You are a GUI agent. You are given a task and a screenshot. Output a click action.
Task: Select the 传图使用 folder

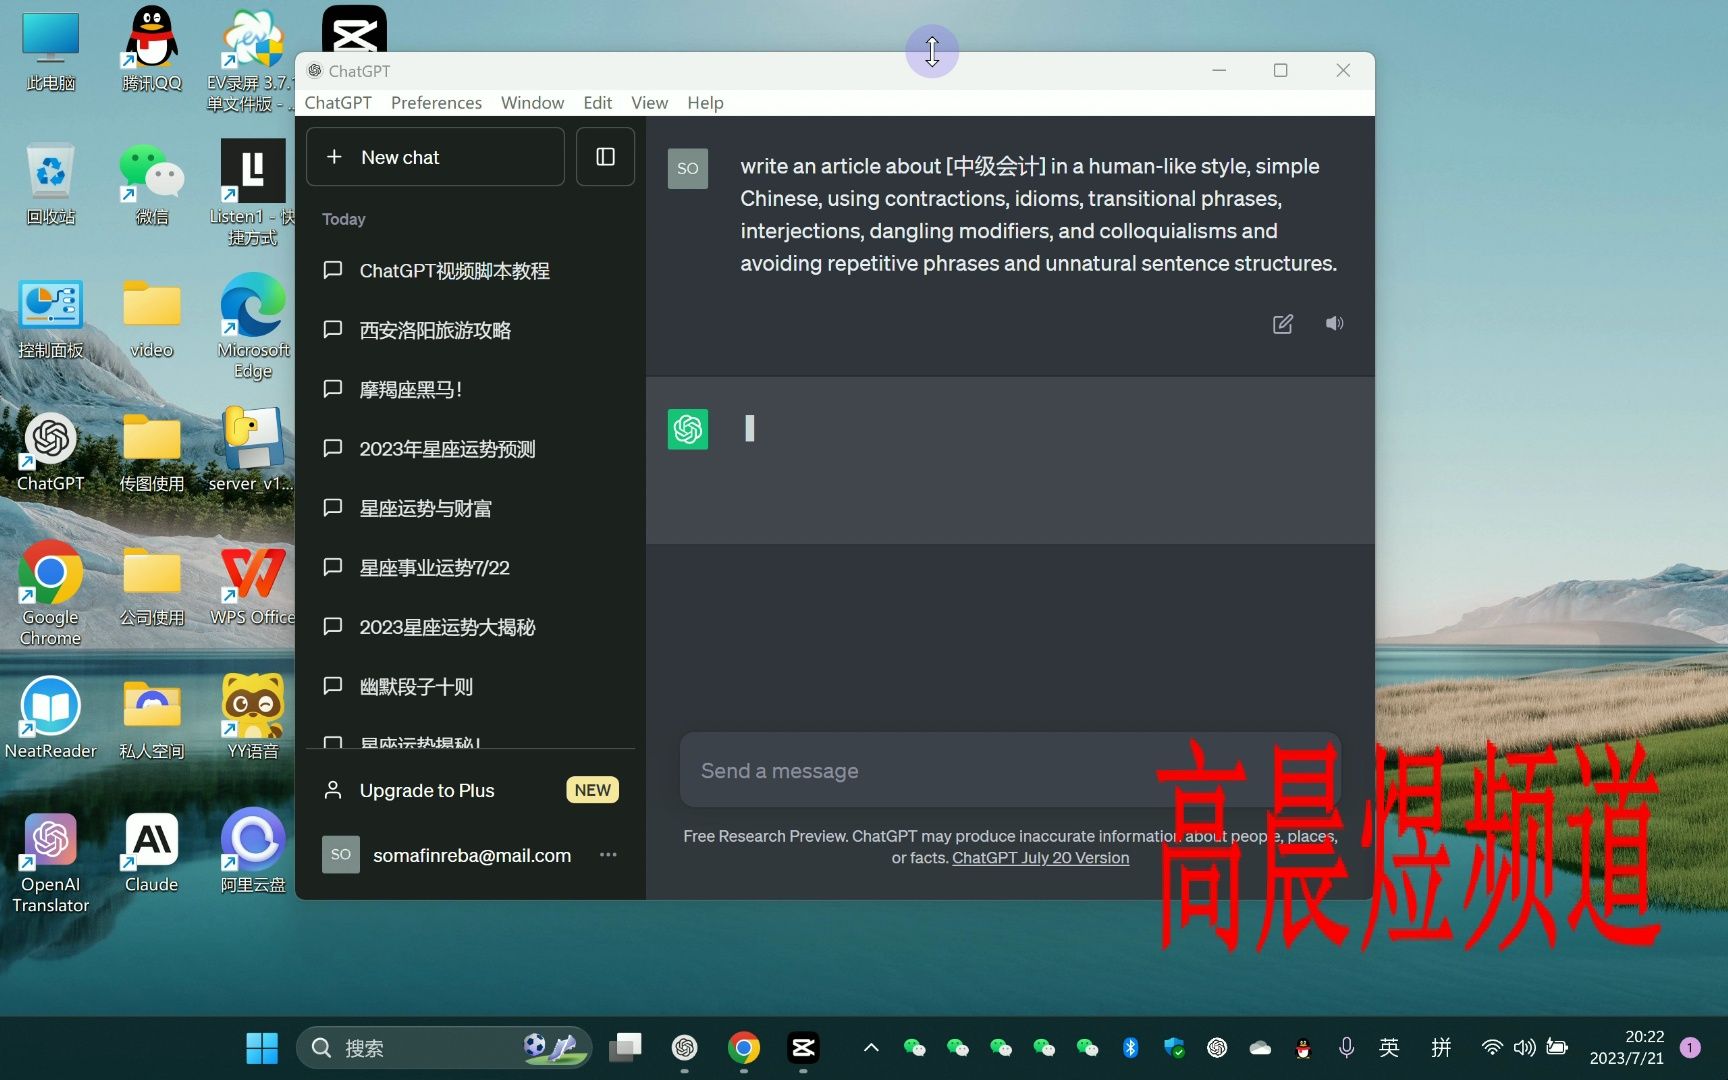click(x=152, y=452)
